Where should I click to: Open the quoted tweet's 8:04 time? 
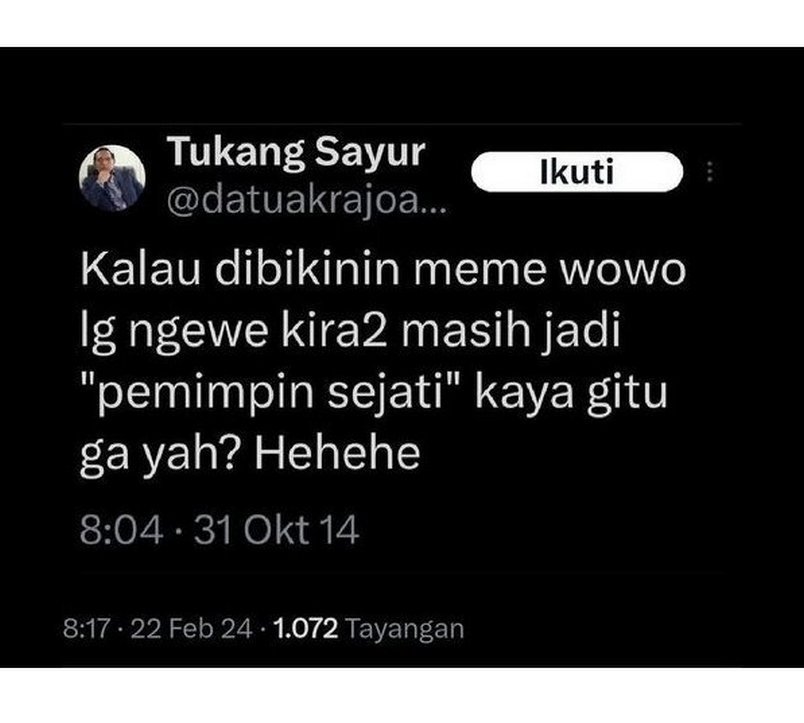click(122, 530)
